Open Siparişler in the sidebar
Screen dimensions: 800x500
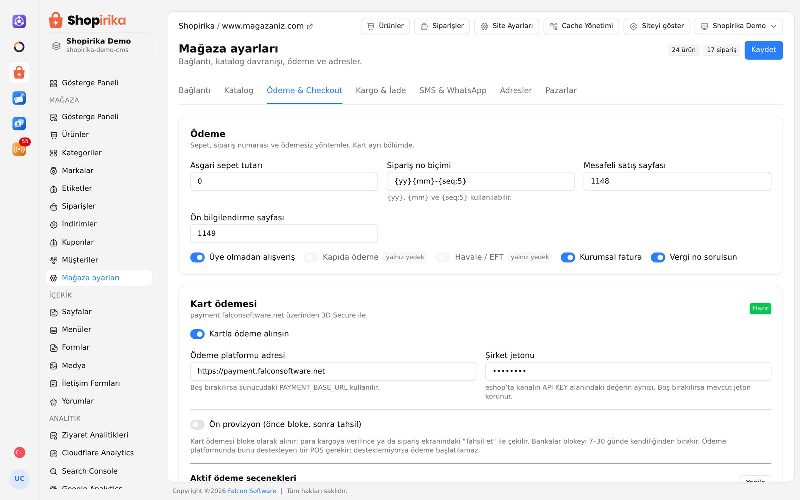99,206
